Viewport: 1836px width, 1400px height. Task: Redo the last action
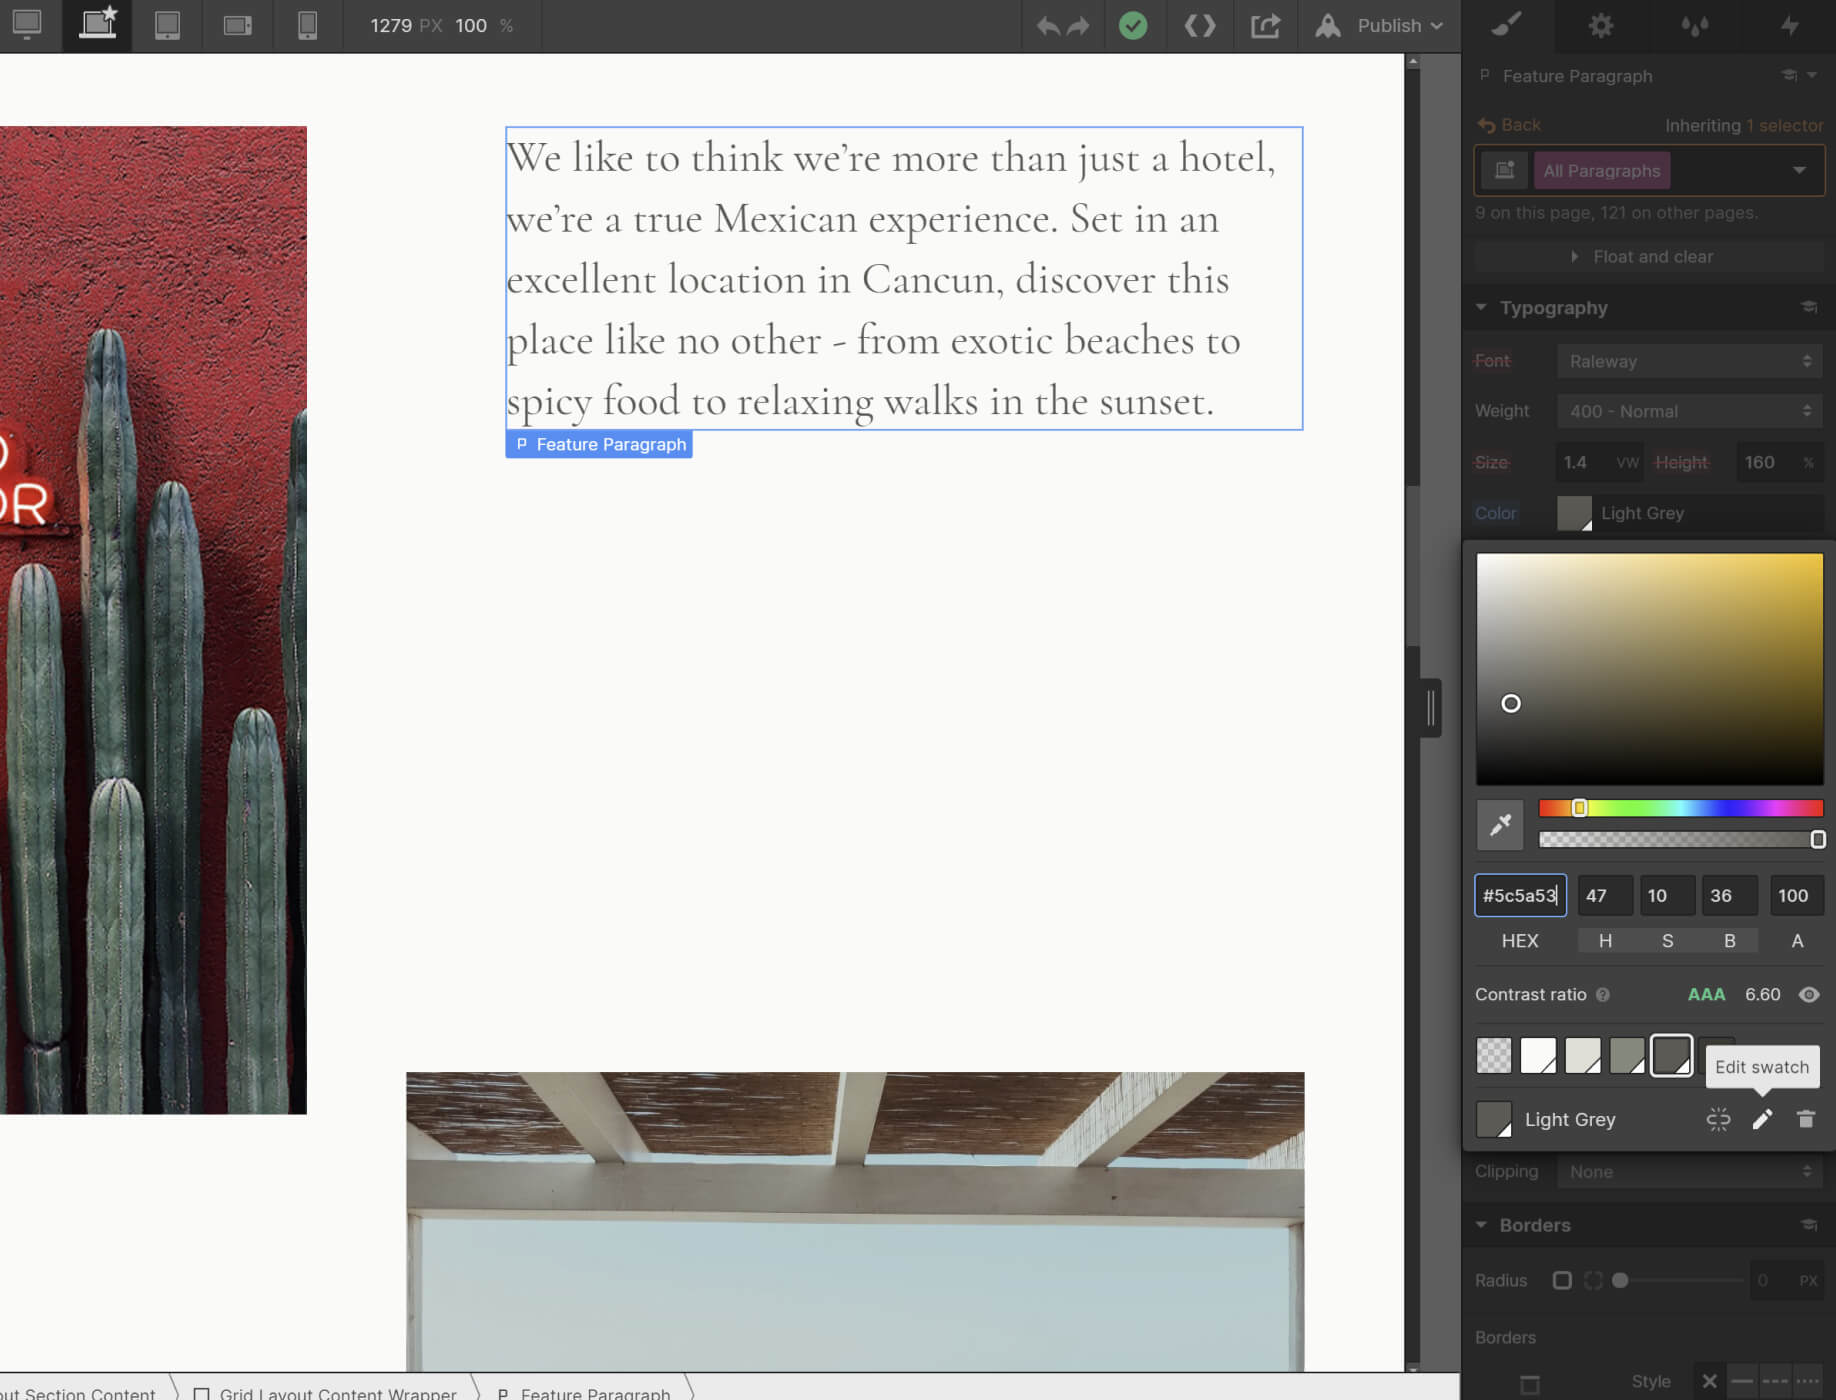(1078, 26)
